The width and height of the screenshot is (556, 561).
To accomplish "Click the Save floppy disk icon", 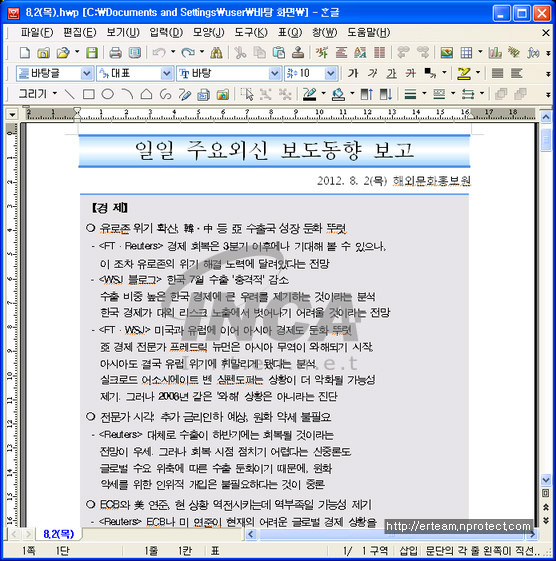I will [92, 53].
